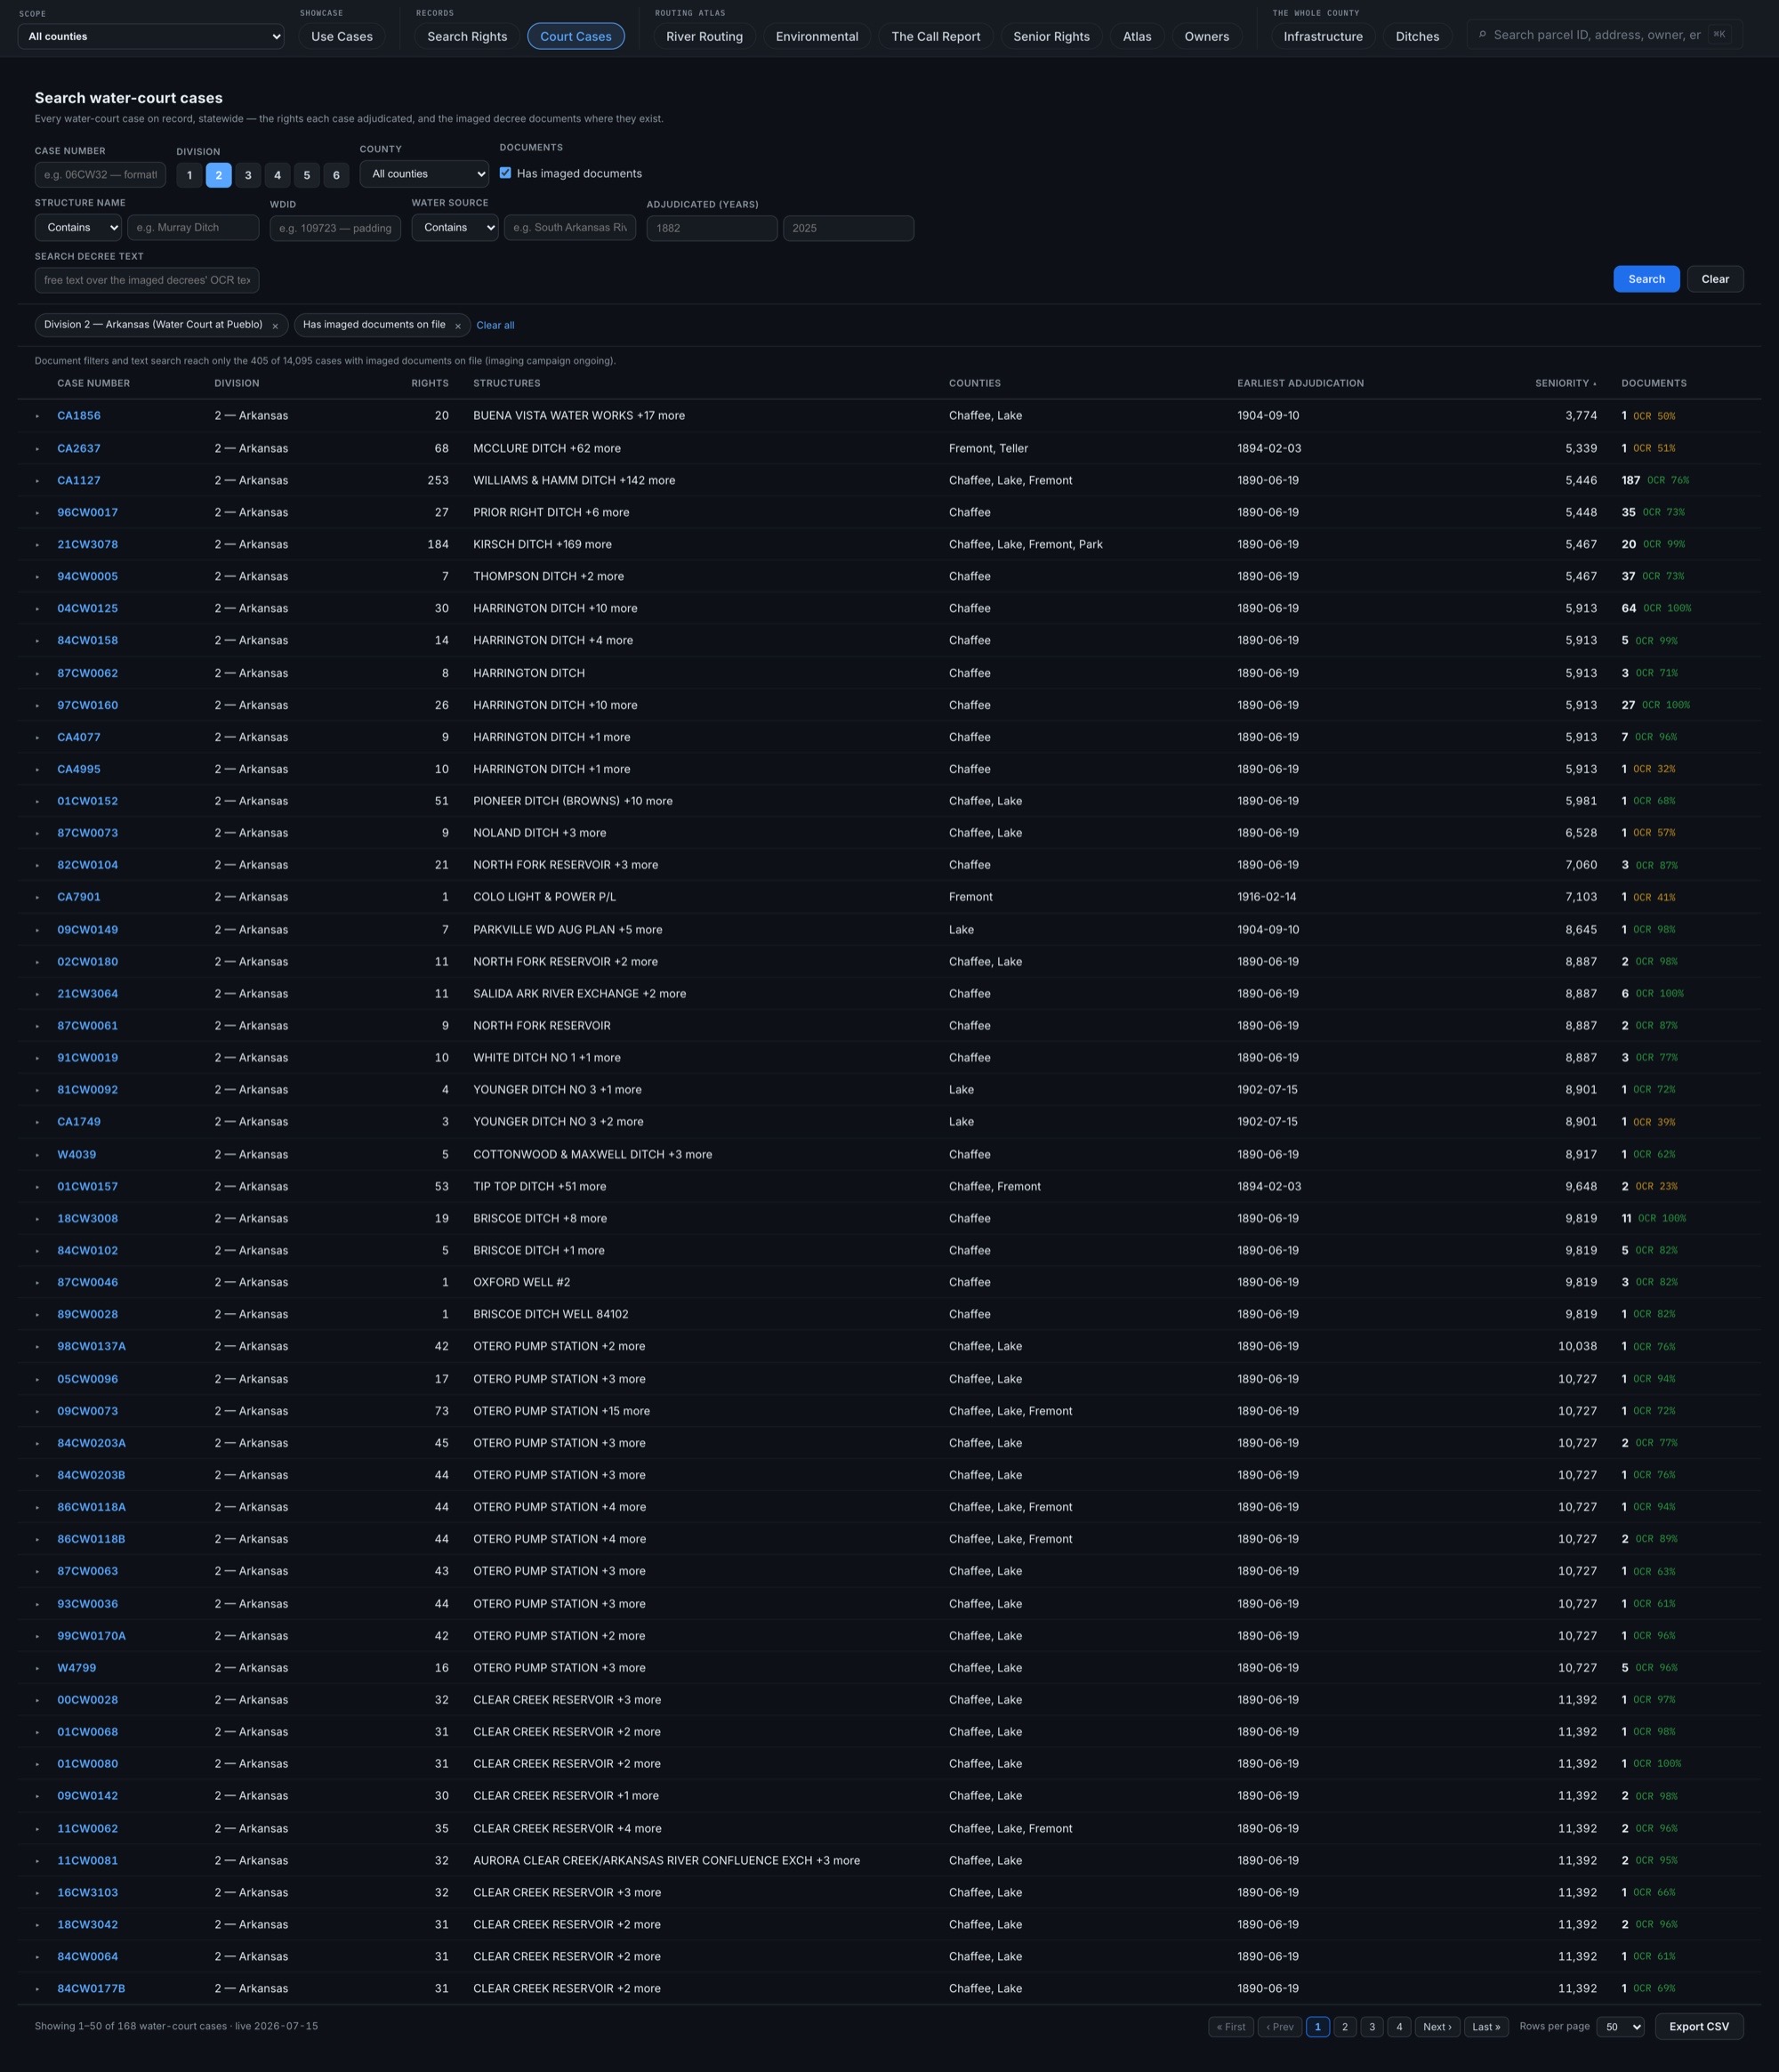Switch to Senior Rights tab
The height and width of the screenshot is (2072, 1779).
pos(1052,37)
